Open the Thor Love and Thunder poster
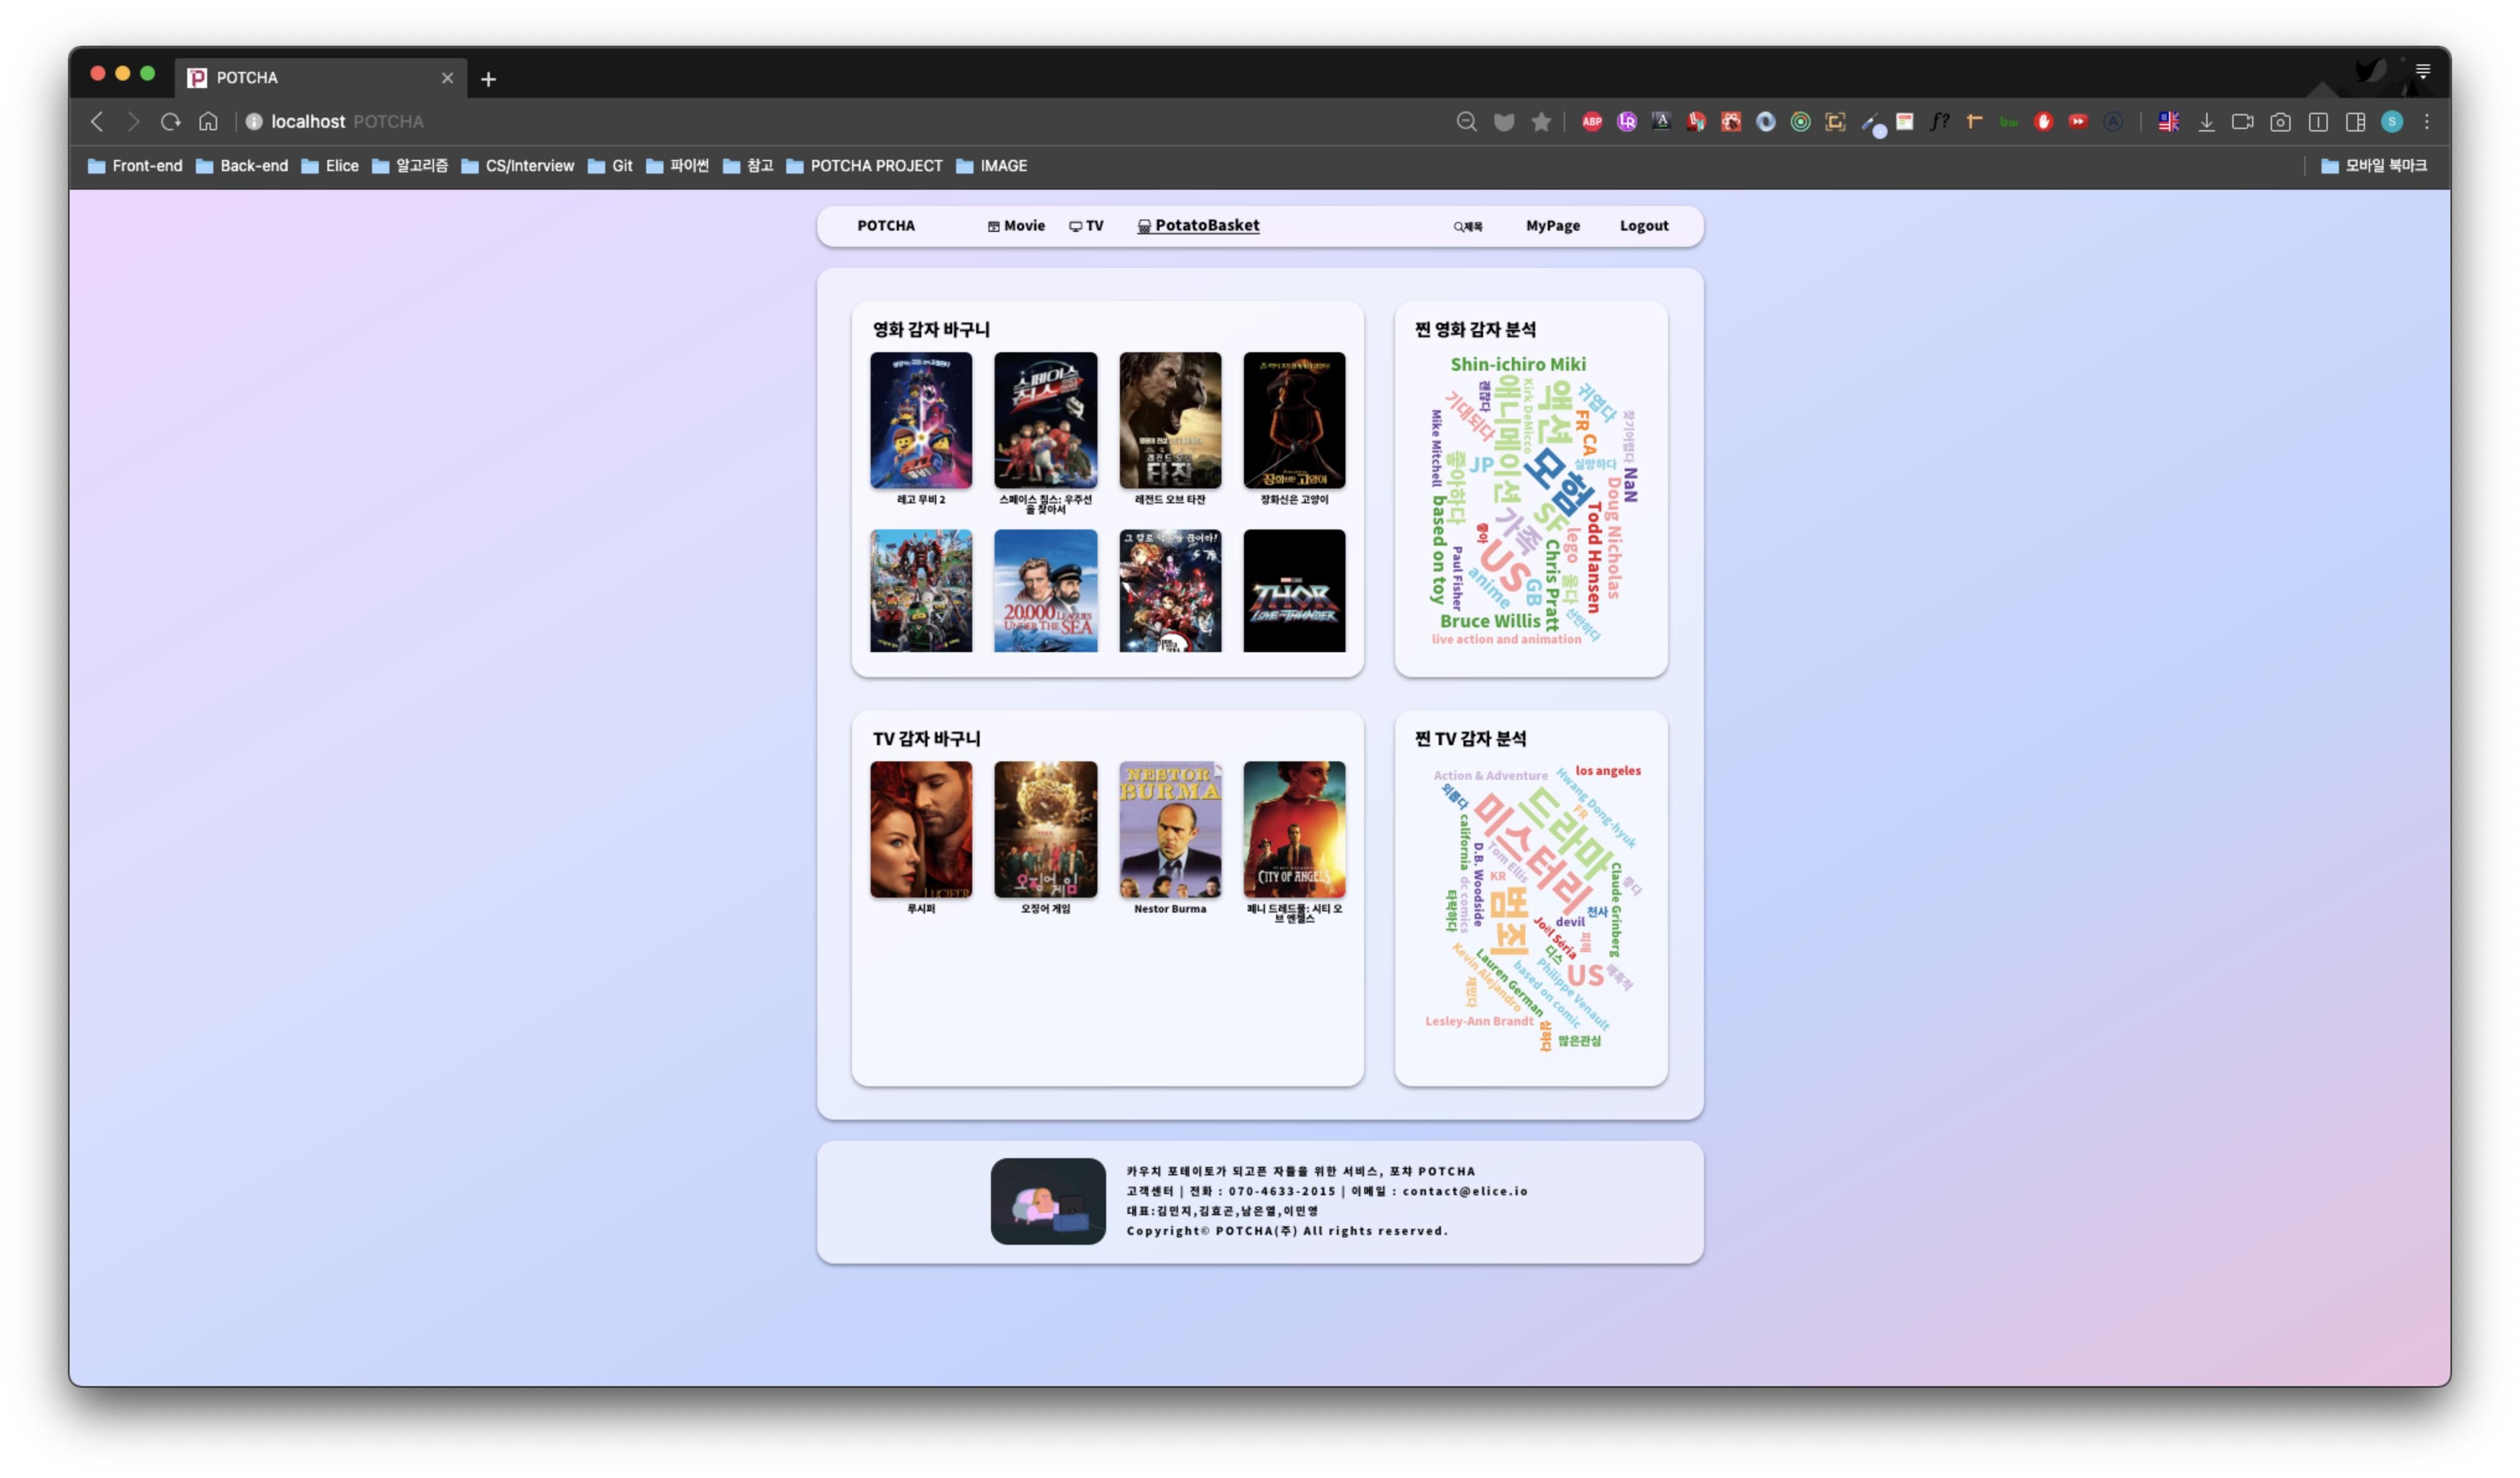The image size is (2520, 1478). [1294, 591]
